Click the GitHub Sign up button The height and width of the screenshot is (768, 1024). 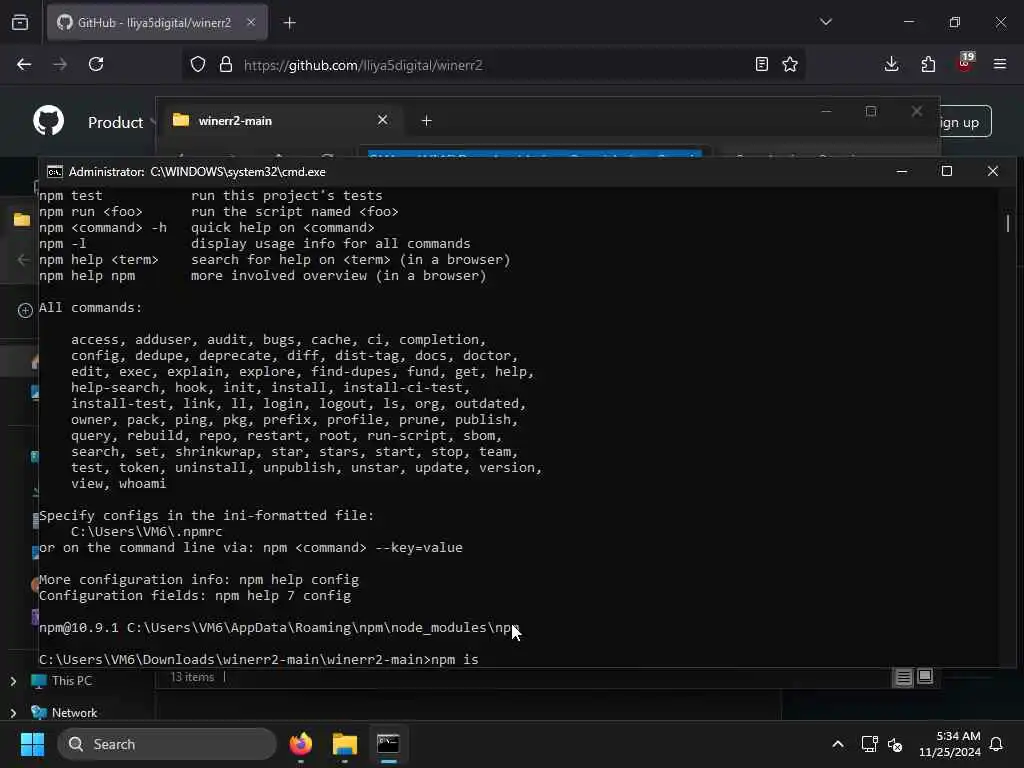965,122
